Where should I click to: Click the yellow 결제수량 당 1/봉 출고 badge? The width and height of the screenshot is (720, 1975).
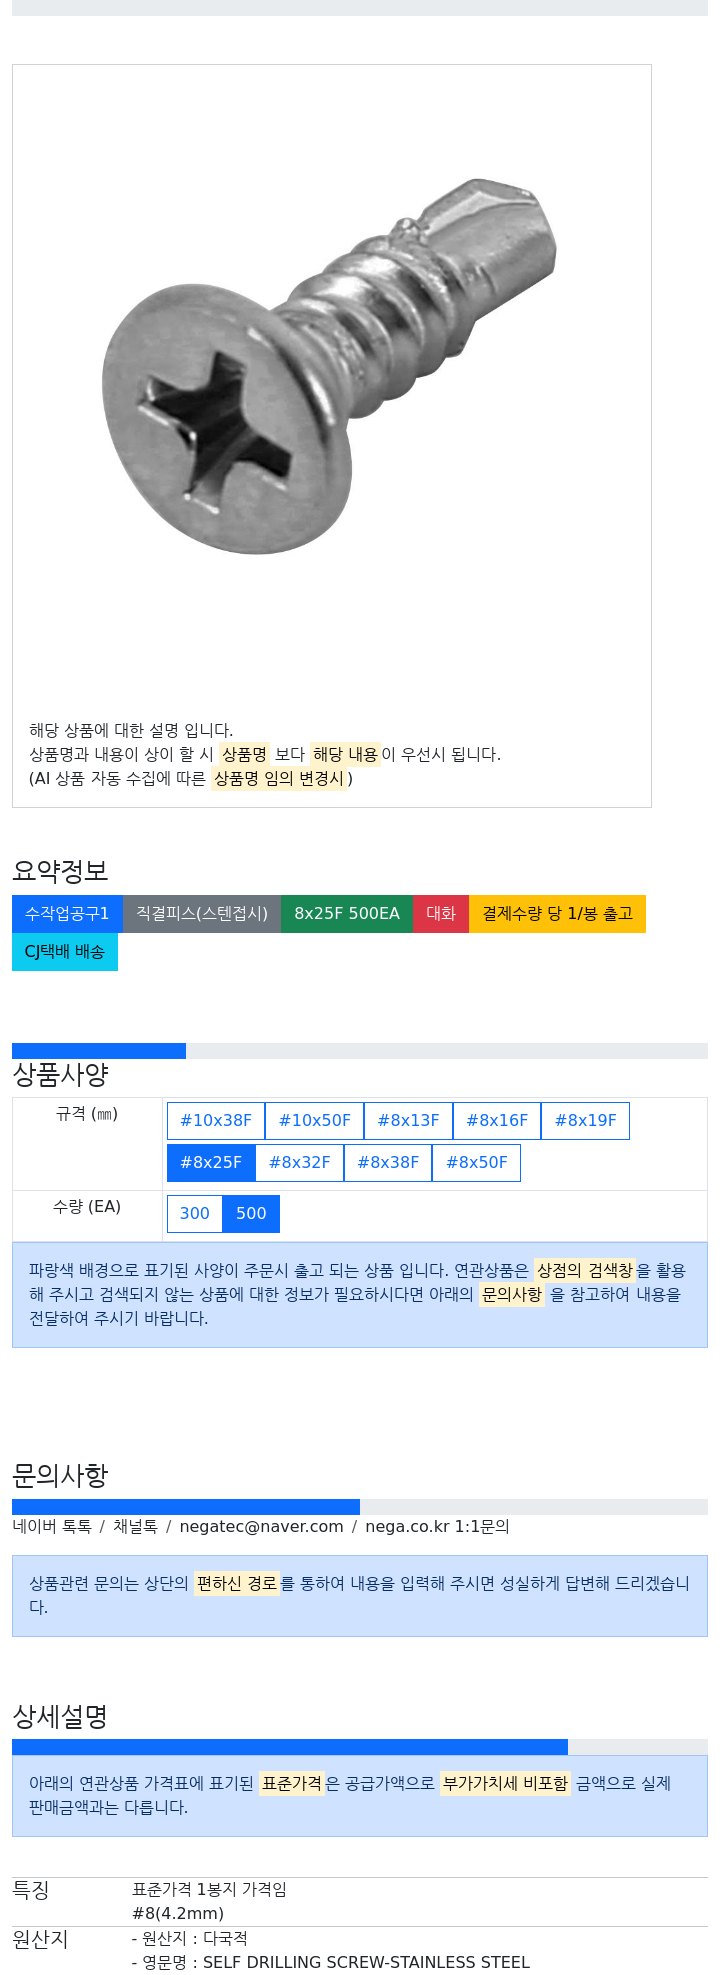click(x=557, y=914)
